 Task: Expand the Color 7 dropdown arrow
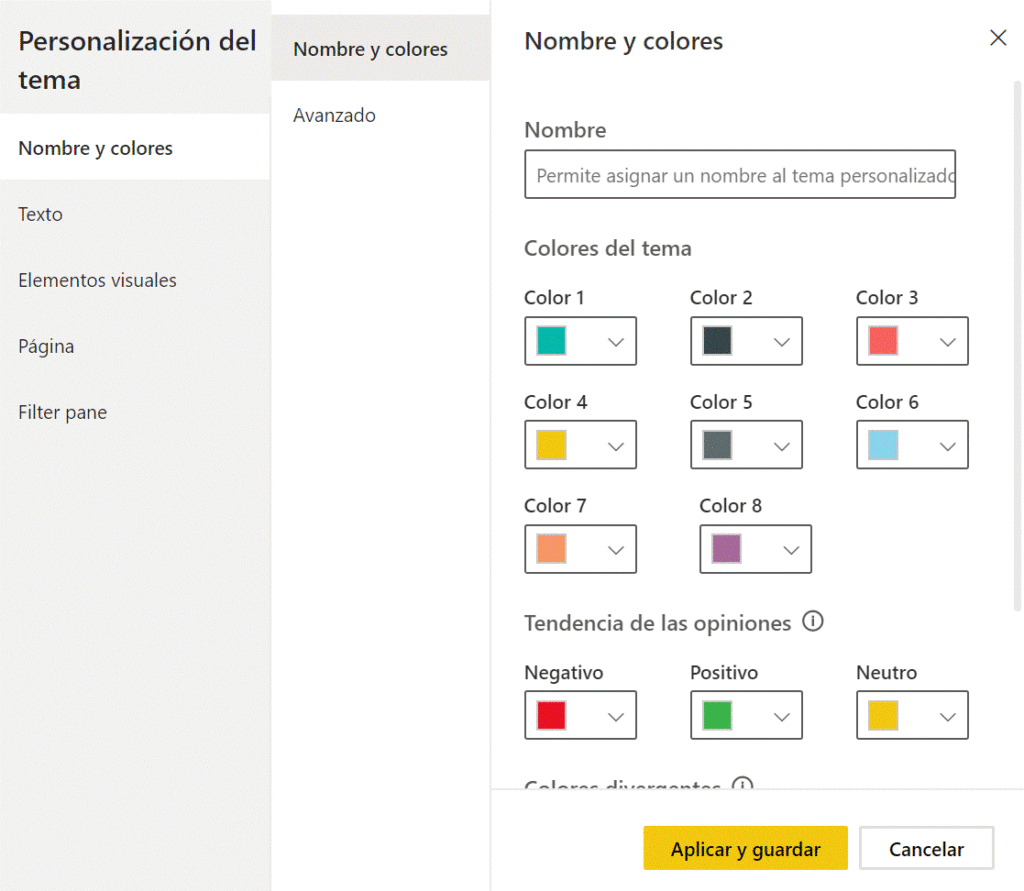pos(616,550)
